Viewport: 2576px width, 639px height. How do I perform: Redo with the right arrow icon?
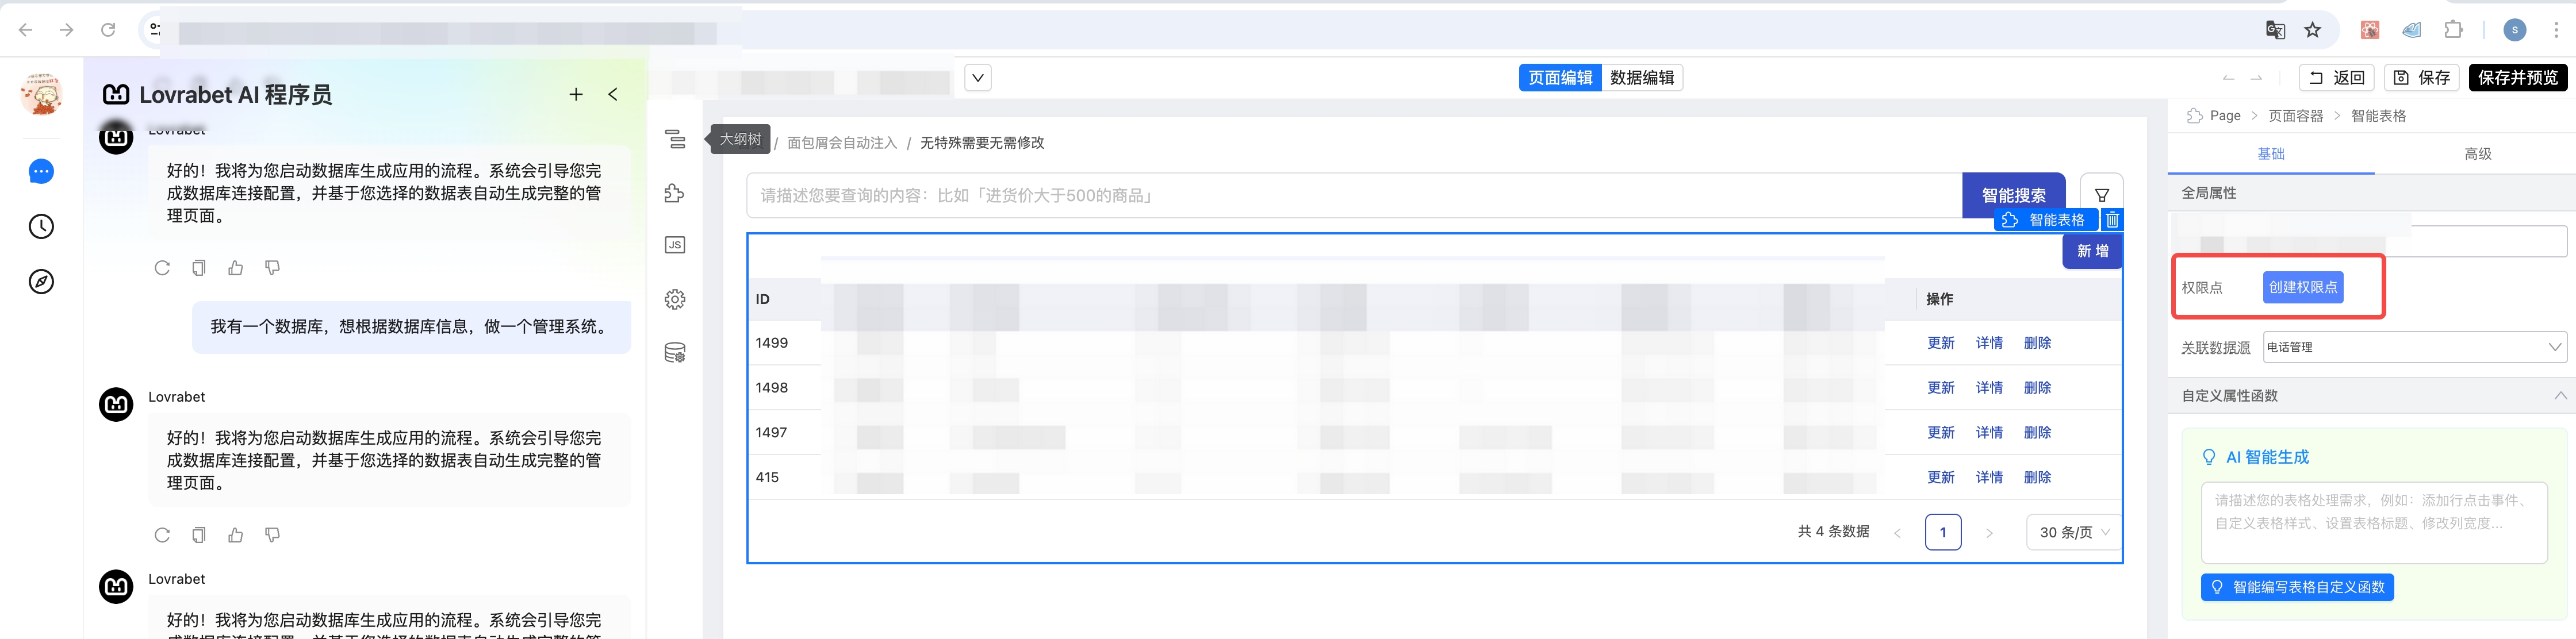coord(2256,78)
